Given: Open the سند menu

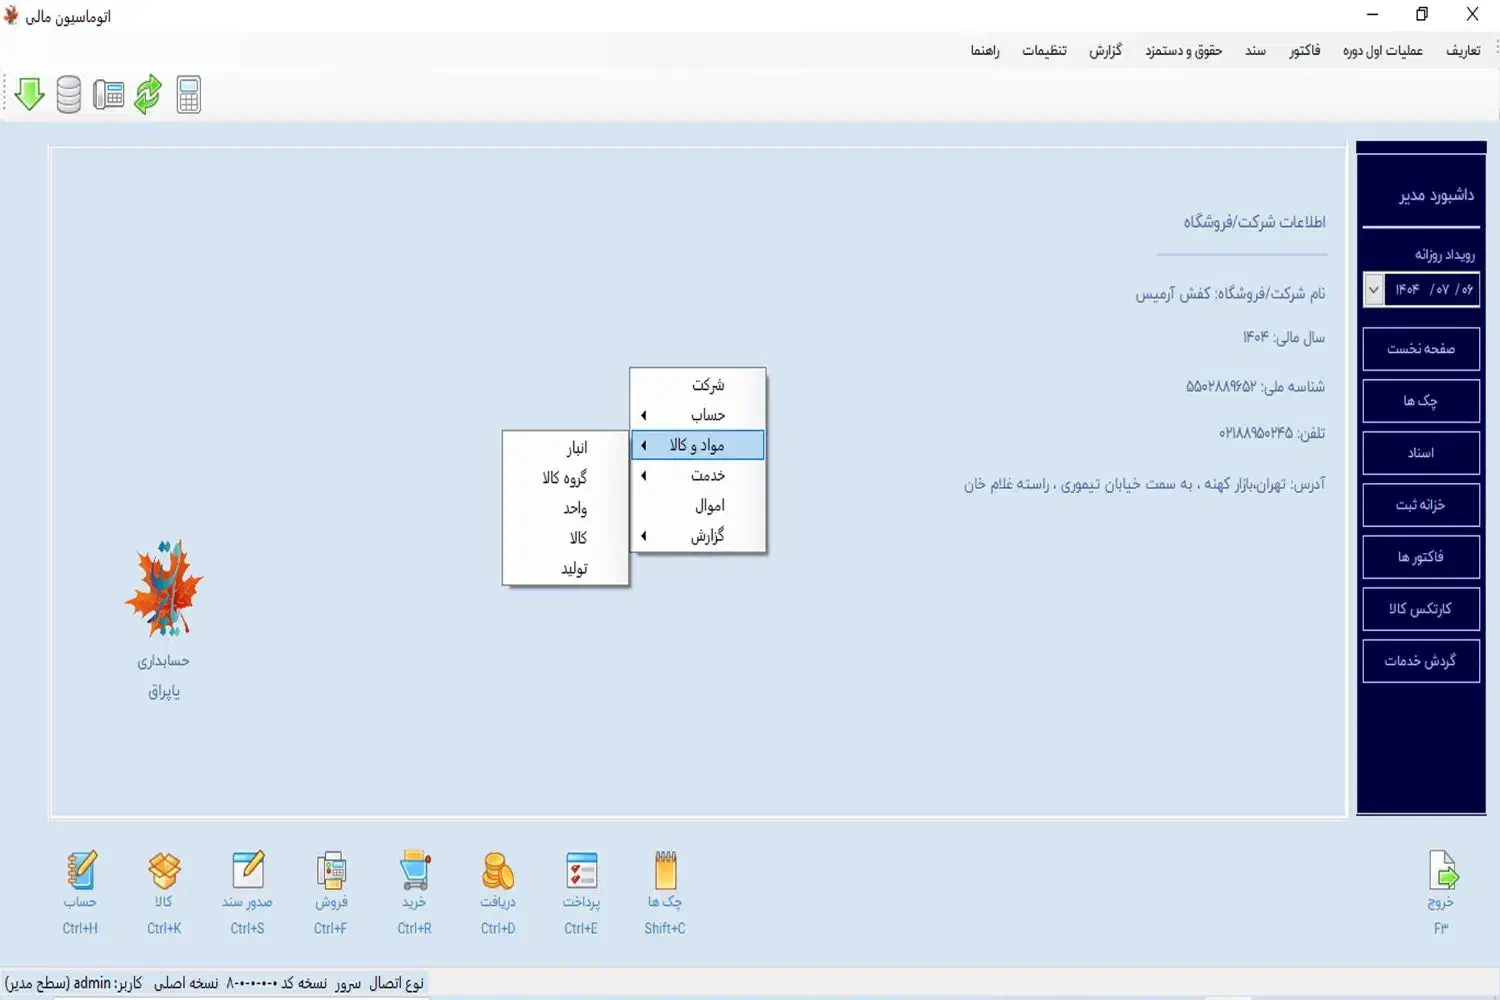Looking at the screenshot, I should click(x=1256, y=50).
